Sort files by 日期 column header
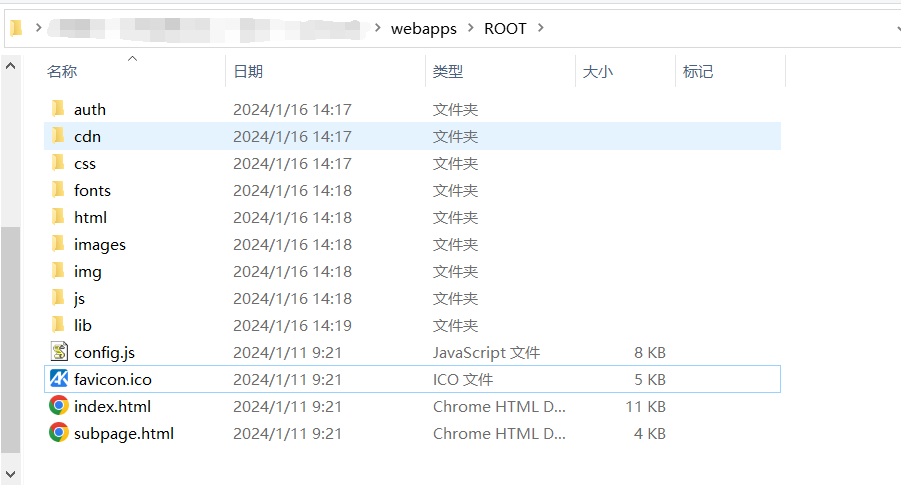 248,72
